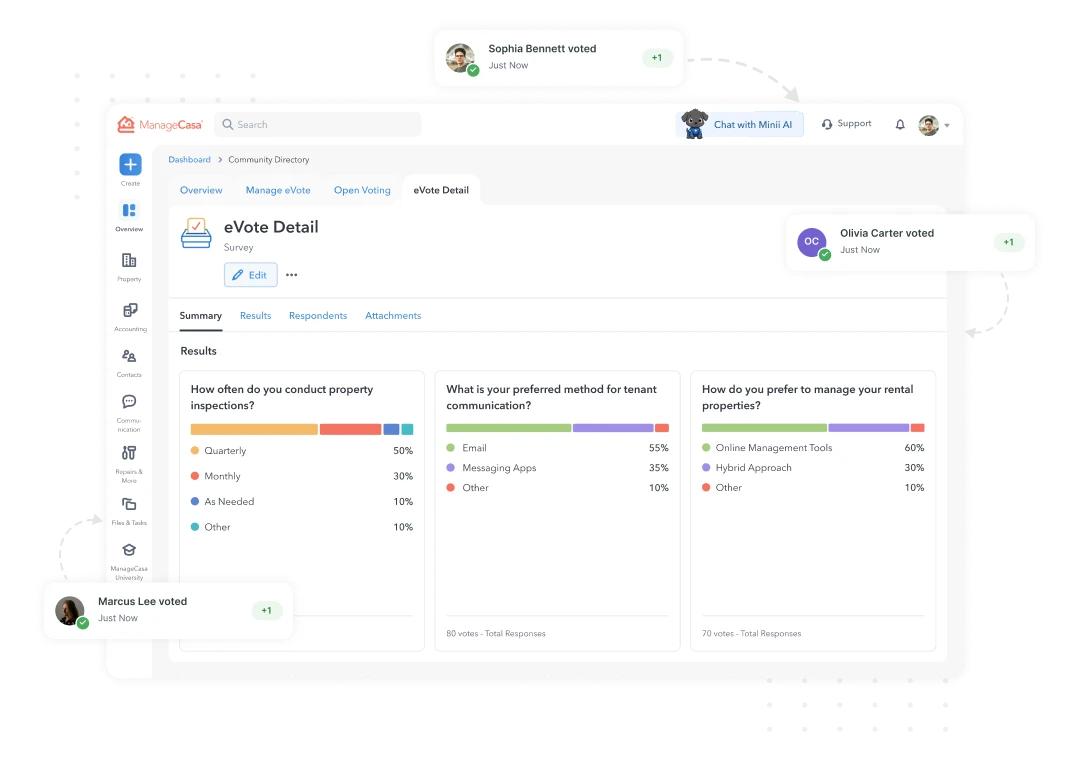Click the Support headset icon
This screenshot has width=1080, height=778.
[x=827, y=124]
